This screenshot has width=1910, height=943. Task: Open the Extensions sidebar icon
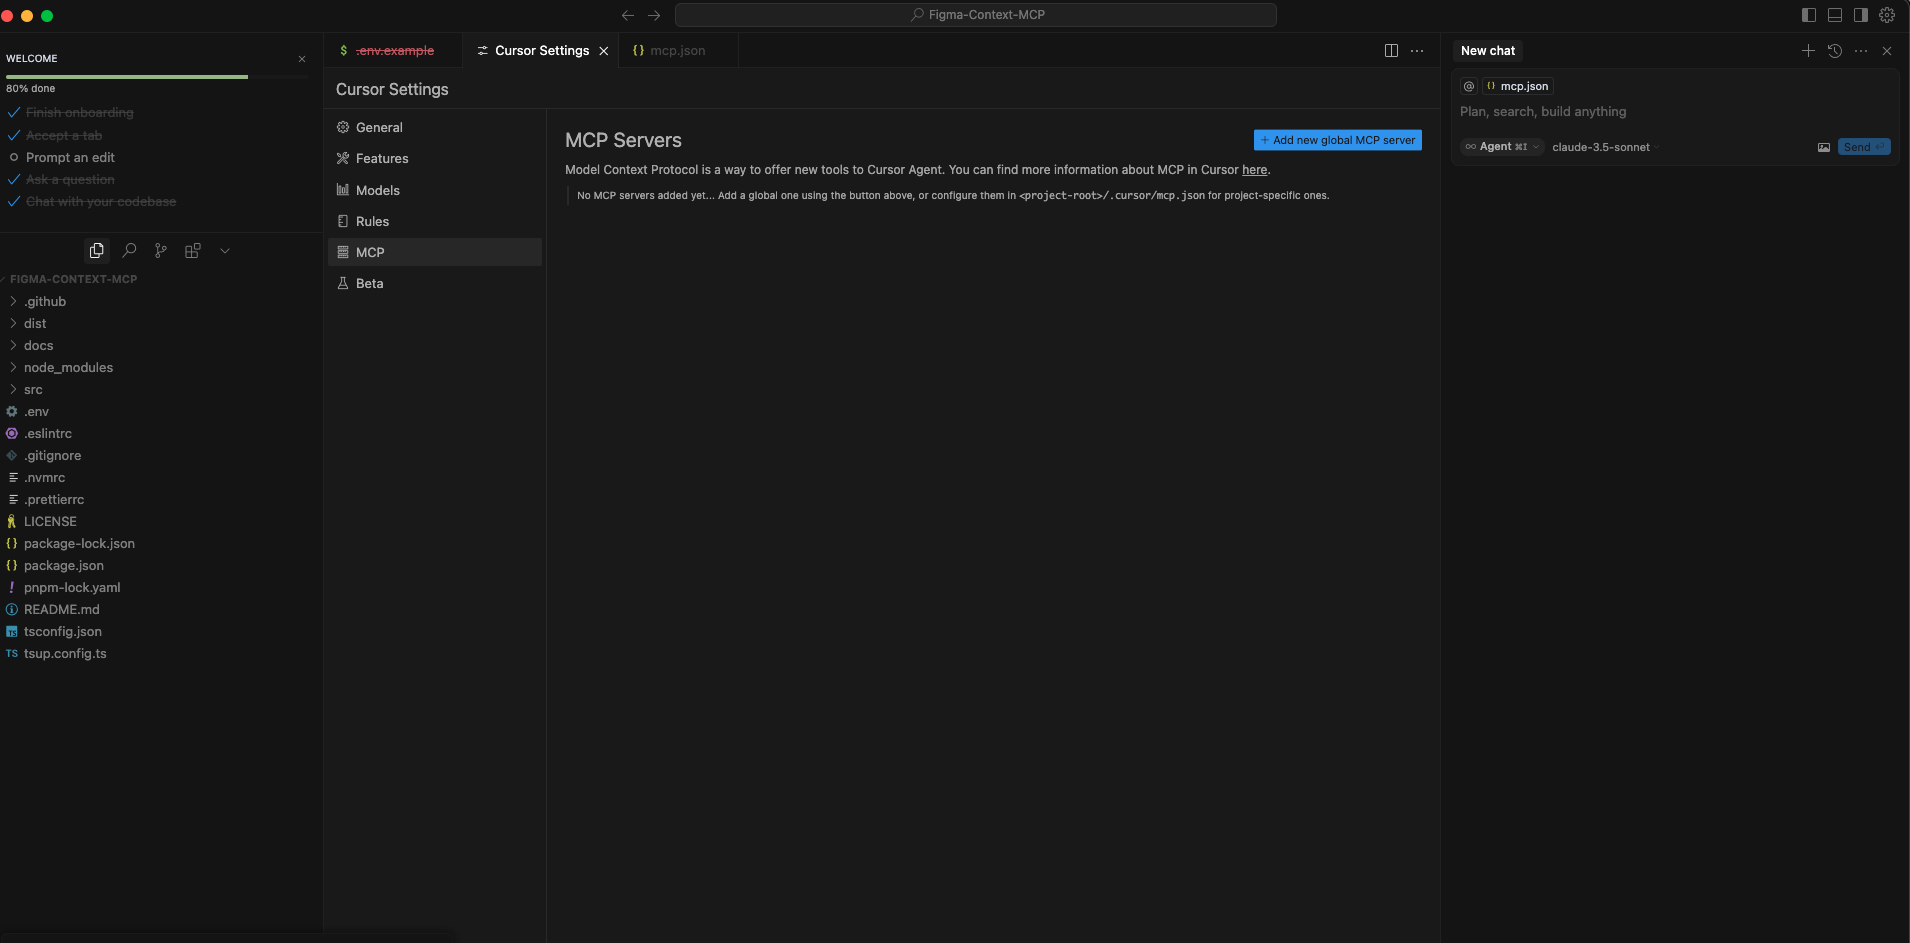(193, 251)
